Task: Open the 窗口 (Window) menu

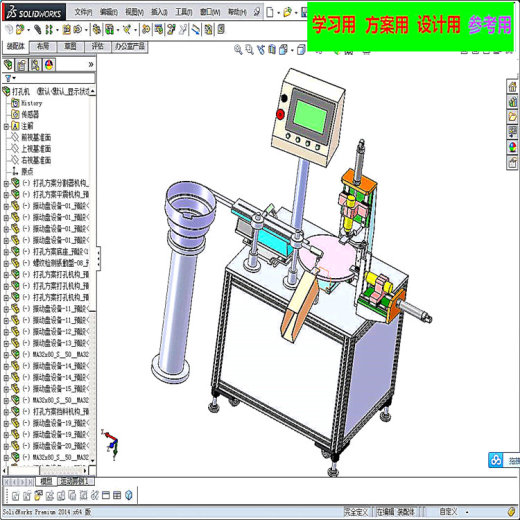Action: tap(210, 12)
